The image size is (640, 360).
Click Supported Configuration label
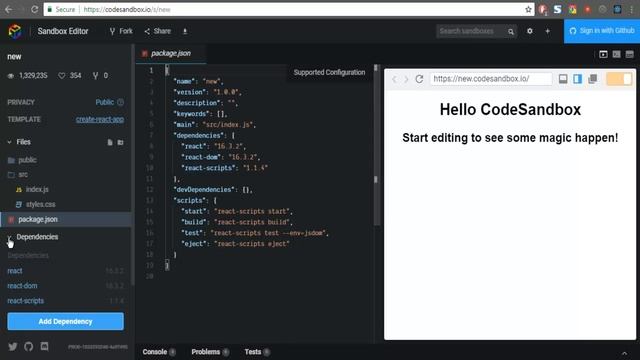pos(329,72)
